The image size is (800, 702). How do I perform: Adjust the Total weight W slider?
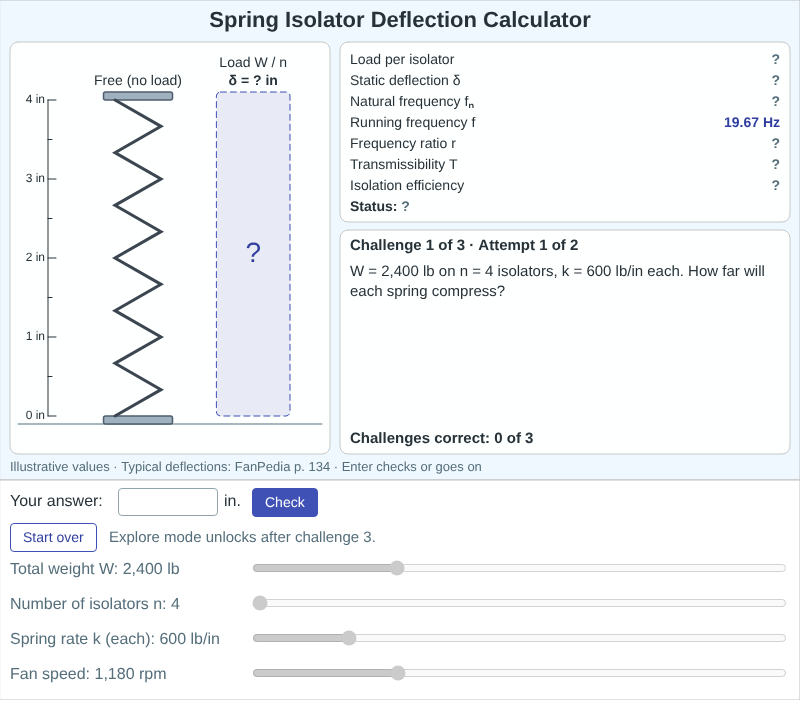(x=519, y=568)
